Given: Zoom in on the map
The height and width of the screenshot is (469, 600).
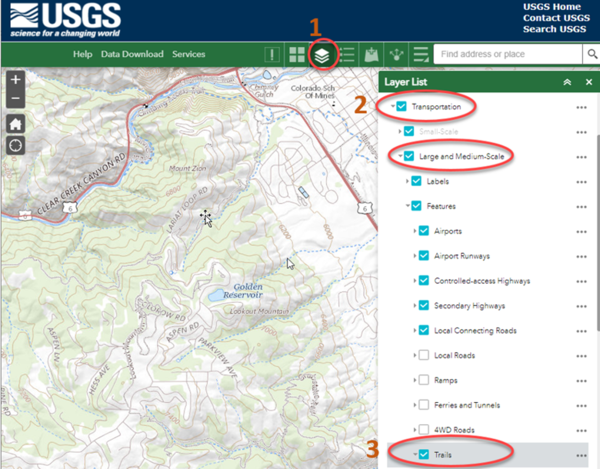Looking at the screenshot, I should click(x=15, y=79).
